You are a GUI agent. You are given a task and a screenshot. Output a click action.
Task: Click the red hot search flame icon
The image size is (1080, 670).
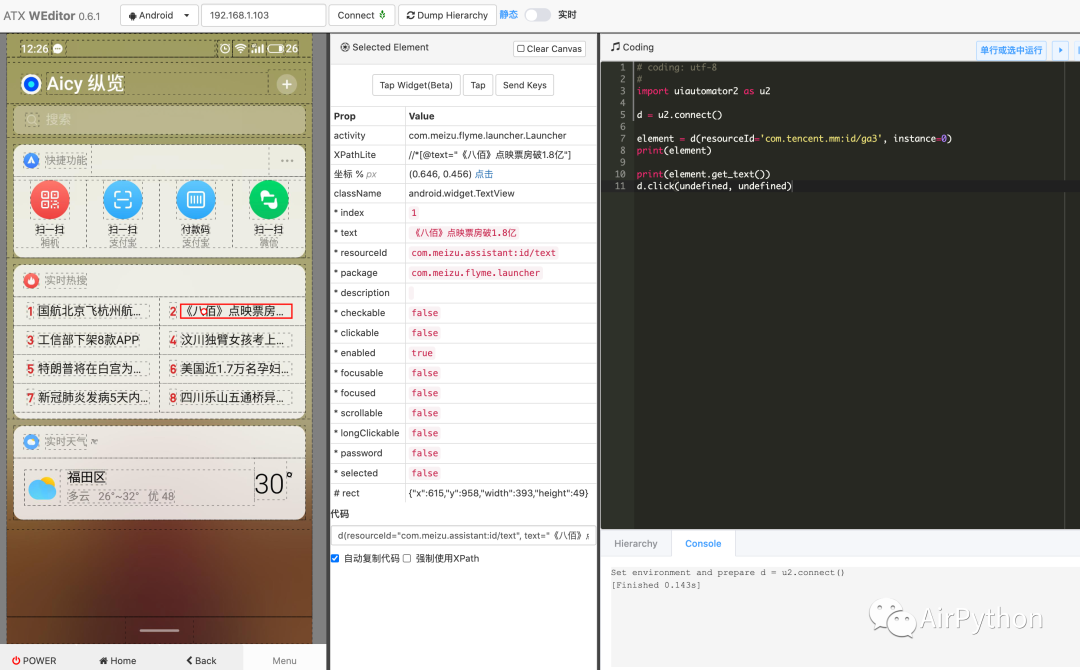click(x=31, y=280)
